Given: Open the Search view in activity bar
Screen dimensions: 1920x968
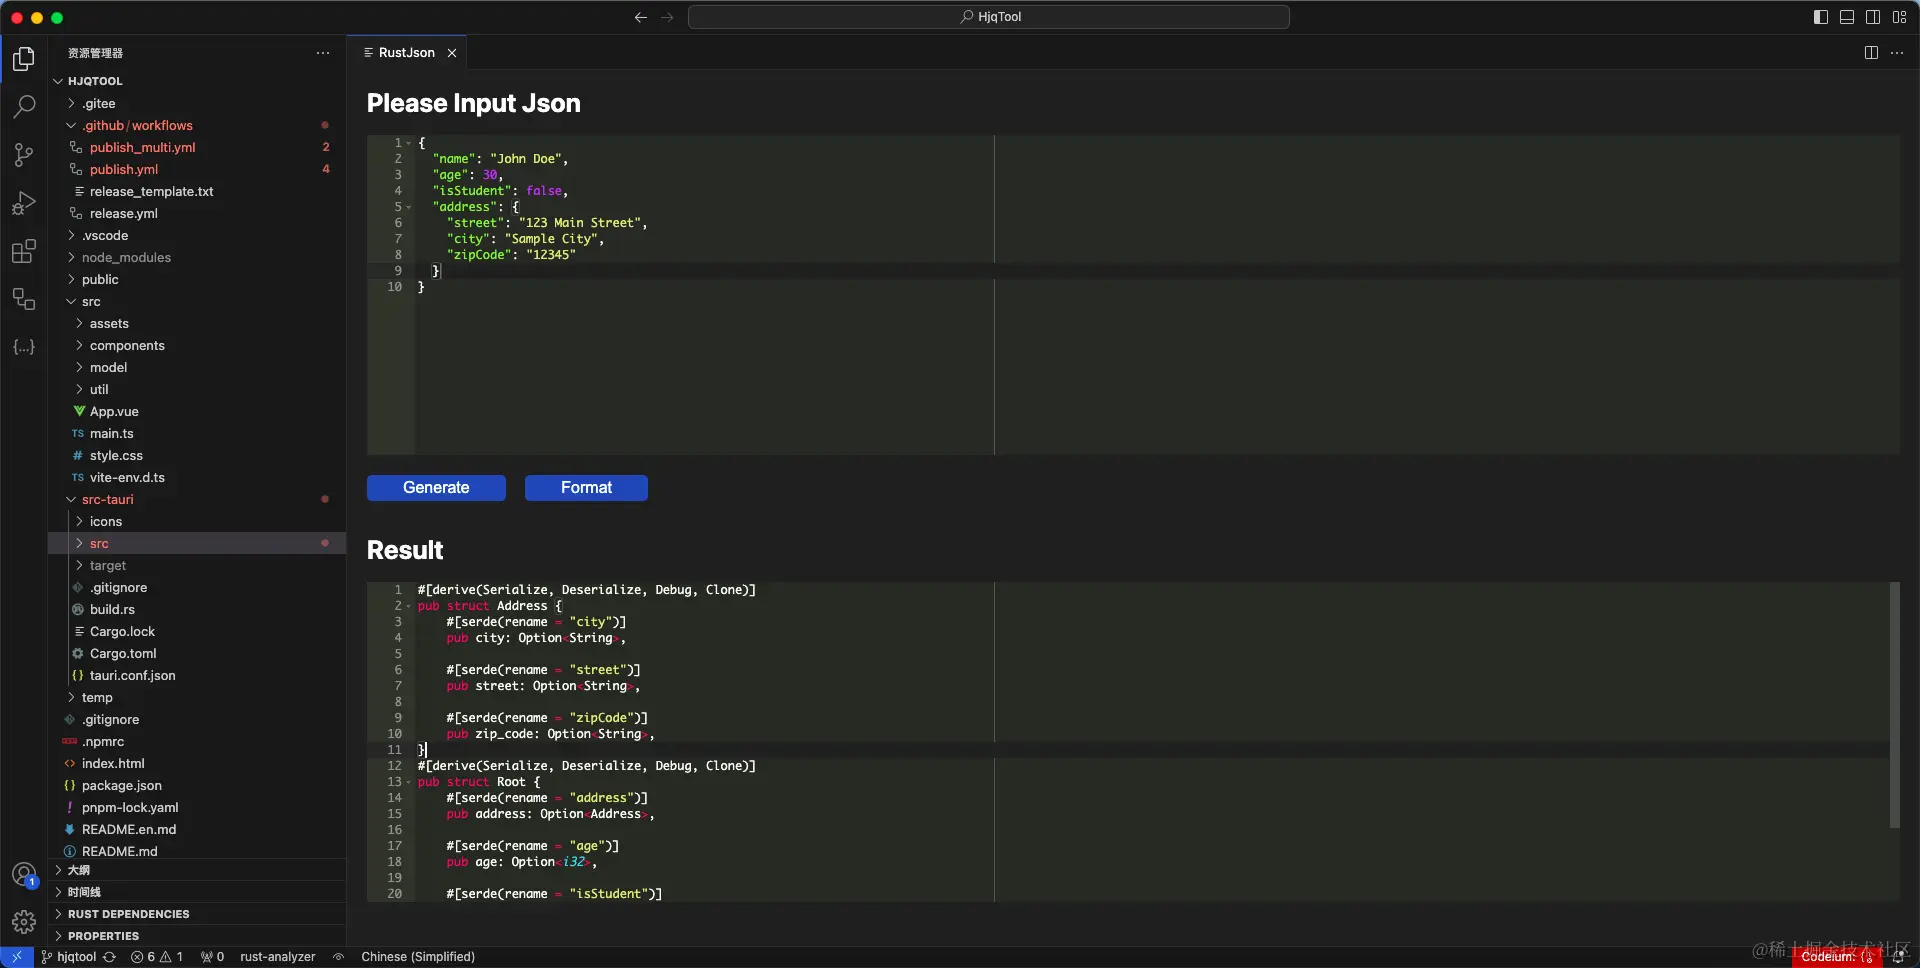Looking at the screenshot, I should click(x=24, y=106).
